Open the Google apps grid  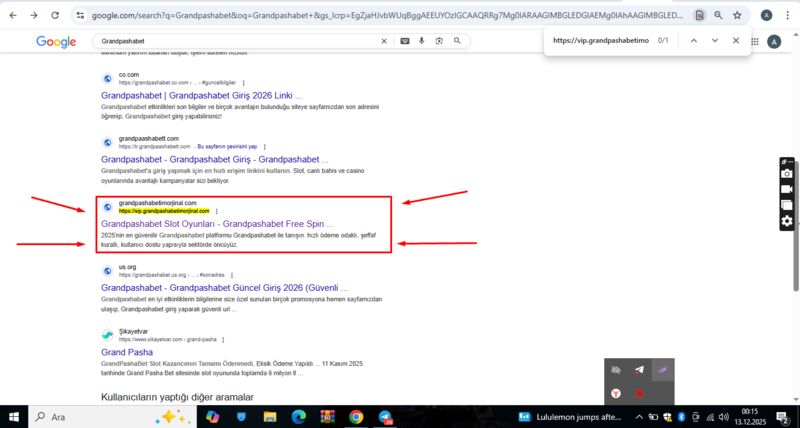755,42
